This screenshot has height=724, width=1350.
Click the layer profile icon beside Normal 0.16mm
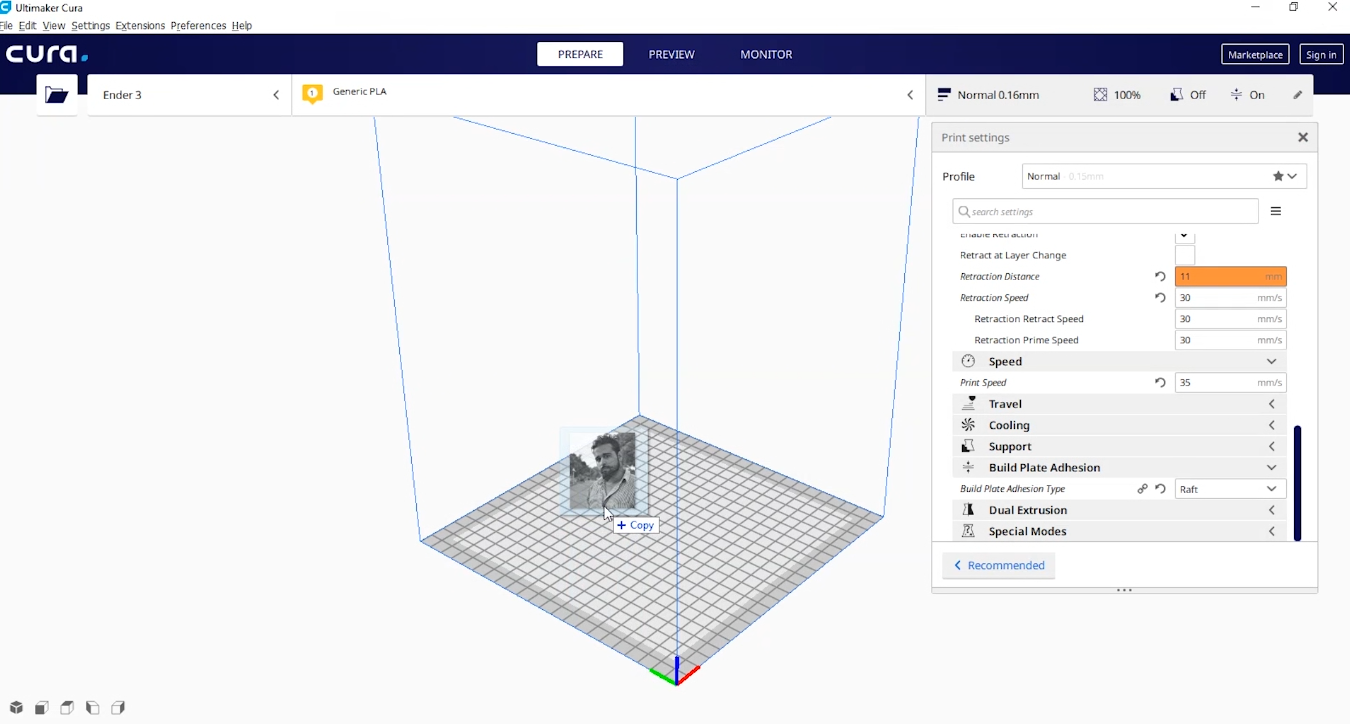pos(944,95)
